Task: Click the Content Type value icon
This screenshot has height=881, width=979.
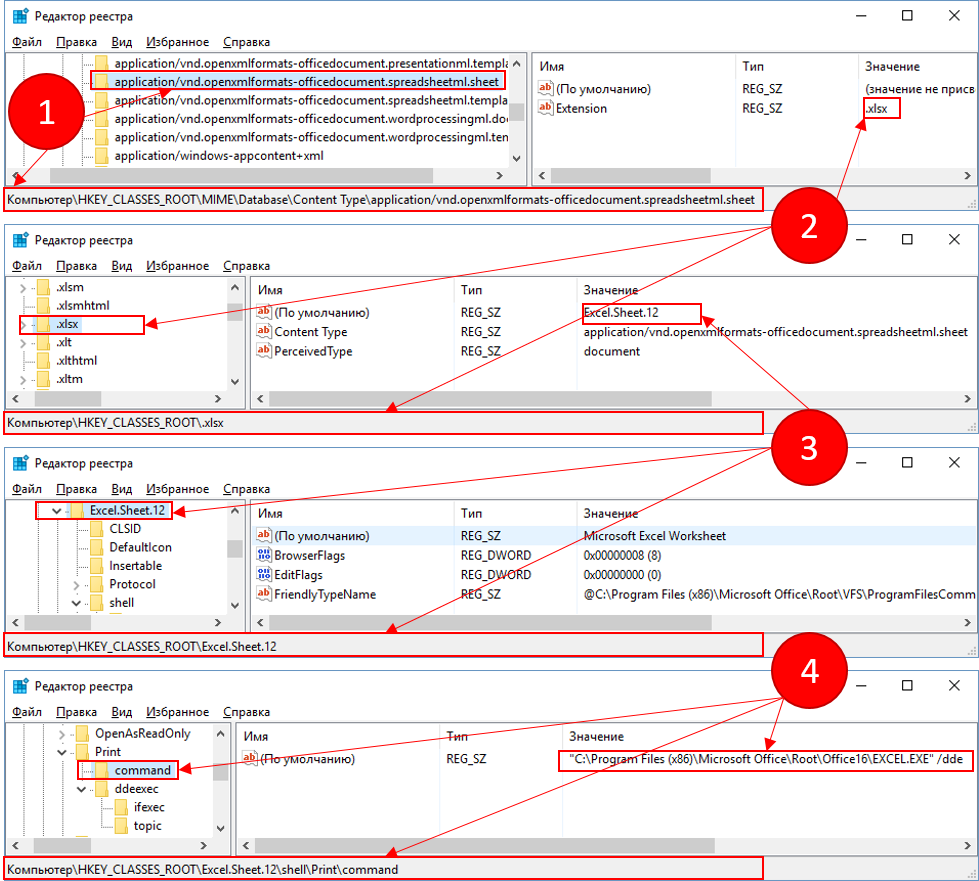Action: pos(264,332)
